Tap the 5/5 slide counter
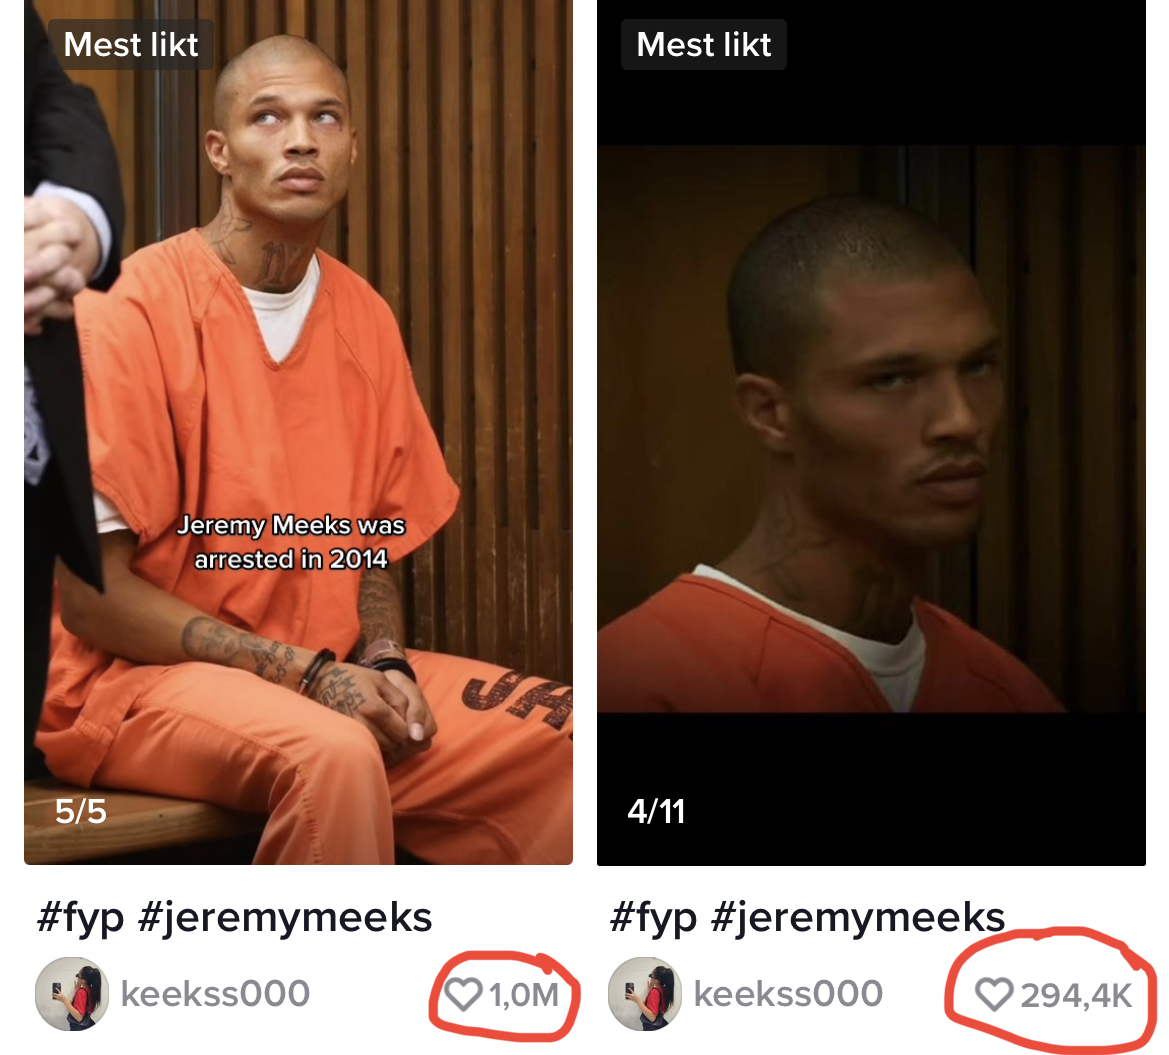1169x1055 pixels. pyautogui.click(x=81, y=811)
